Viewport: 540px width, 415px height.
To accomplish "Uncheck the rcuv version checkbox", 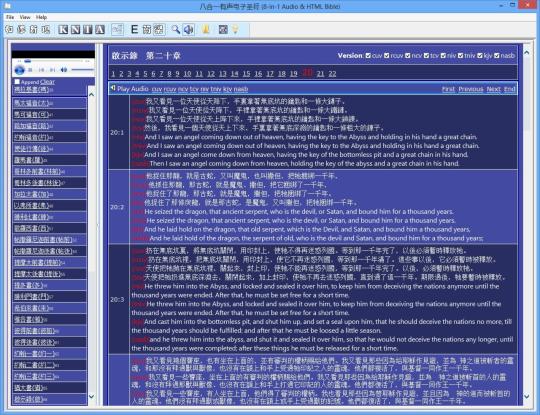I will pyautogui.click(x=387, y=55).
